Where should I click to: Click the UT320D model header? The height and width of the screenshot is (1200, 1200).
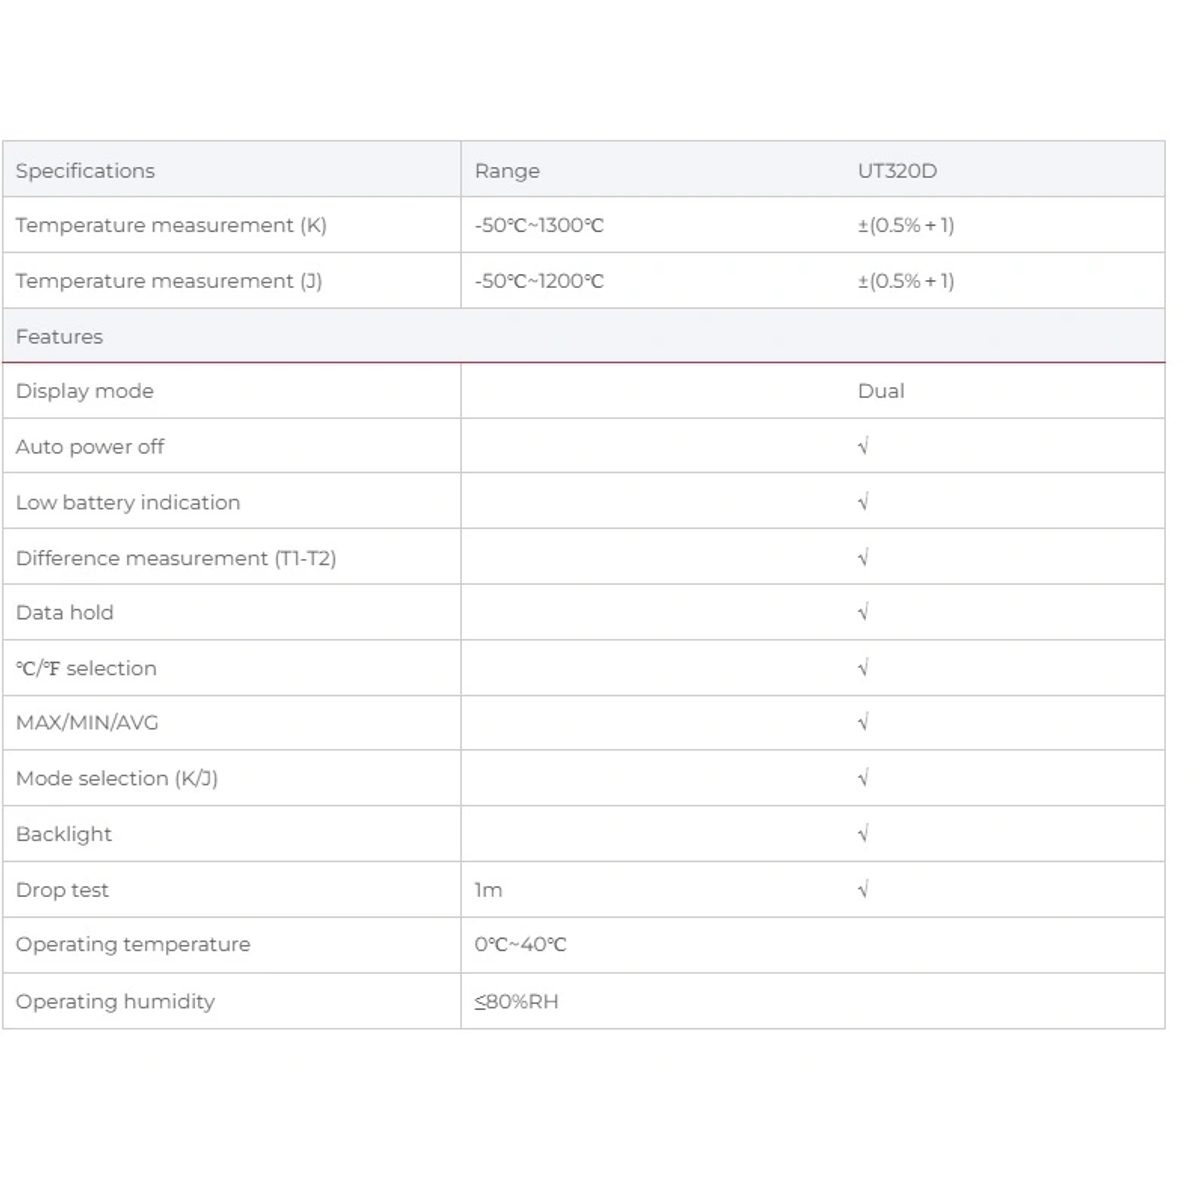coord(897,171)
